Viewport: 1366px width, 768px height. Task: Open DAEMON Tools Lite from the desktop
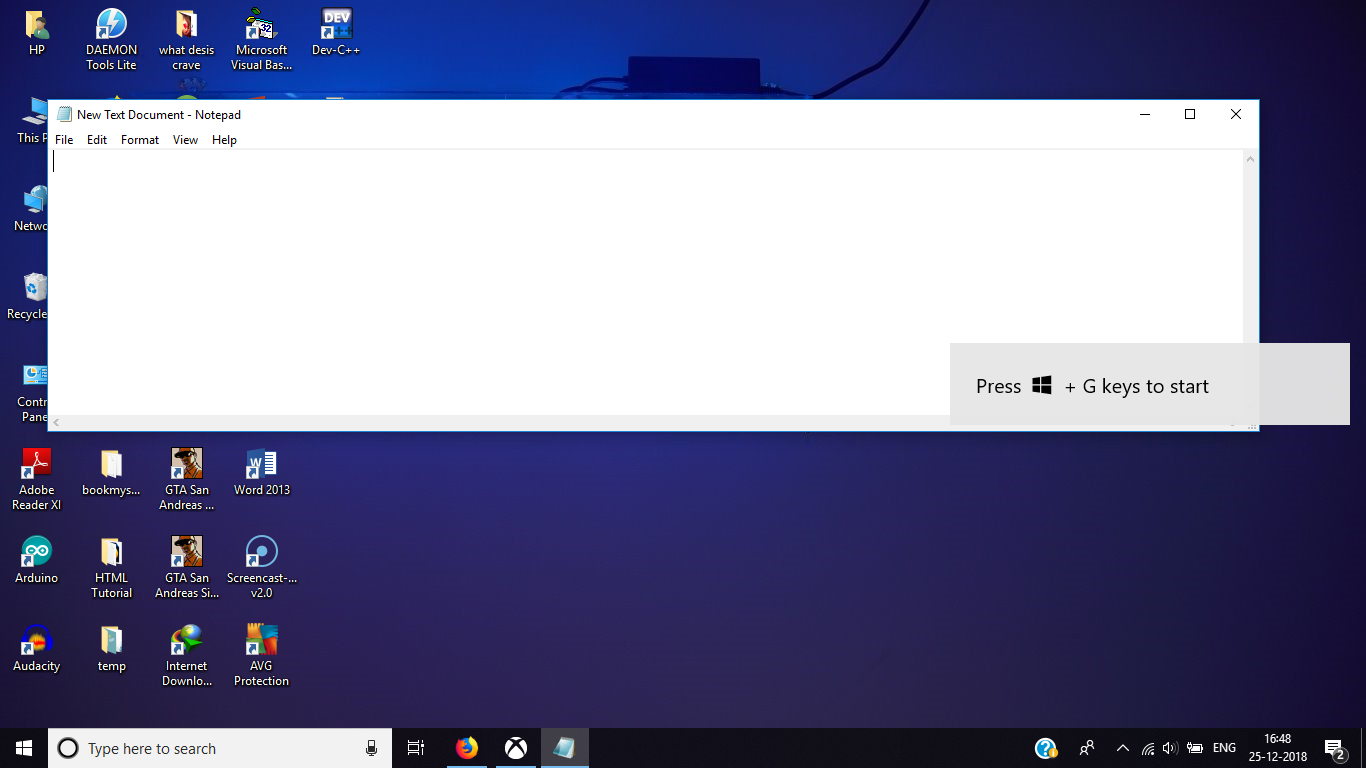tap(110, 30)
